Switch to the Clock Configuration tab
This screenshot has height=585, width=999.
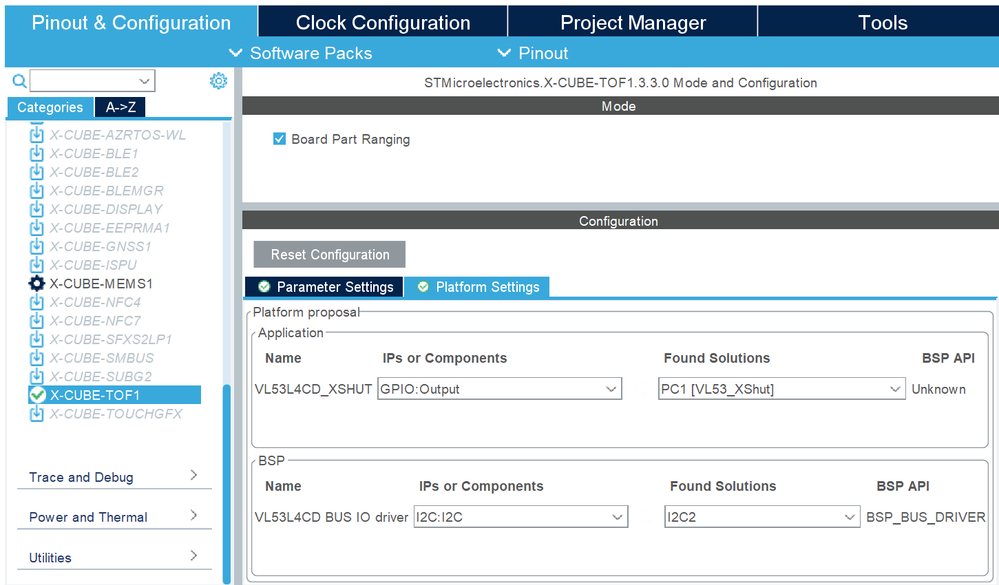383,22
